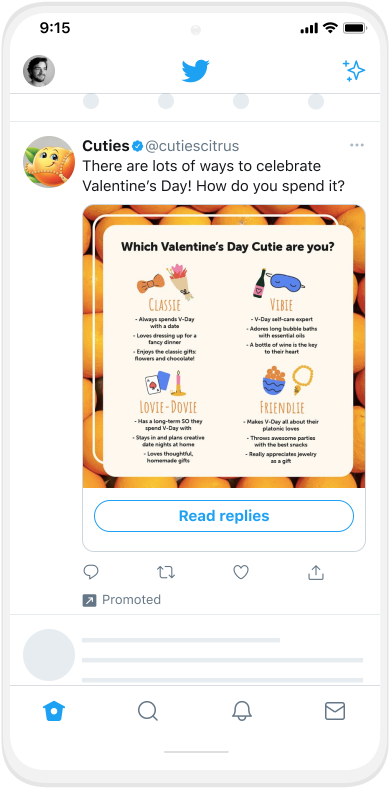Click the Cuties account name
Image resolution: width=390 pixels, height=788 pixels.
coord(106,146)
